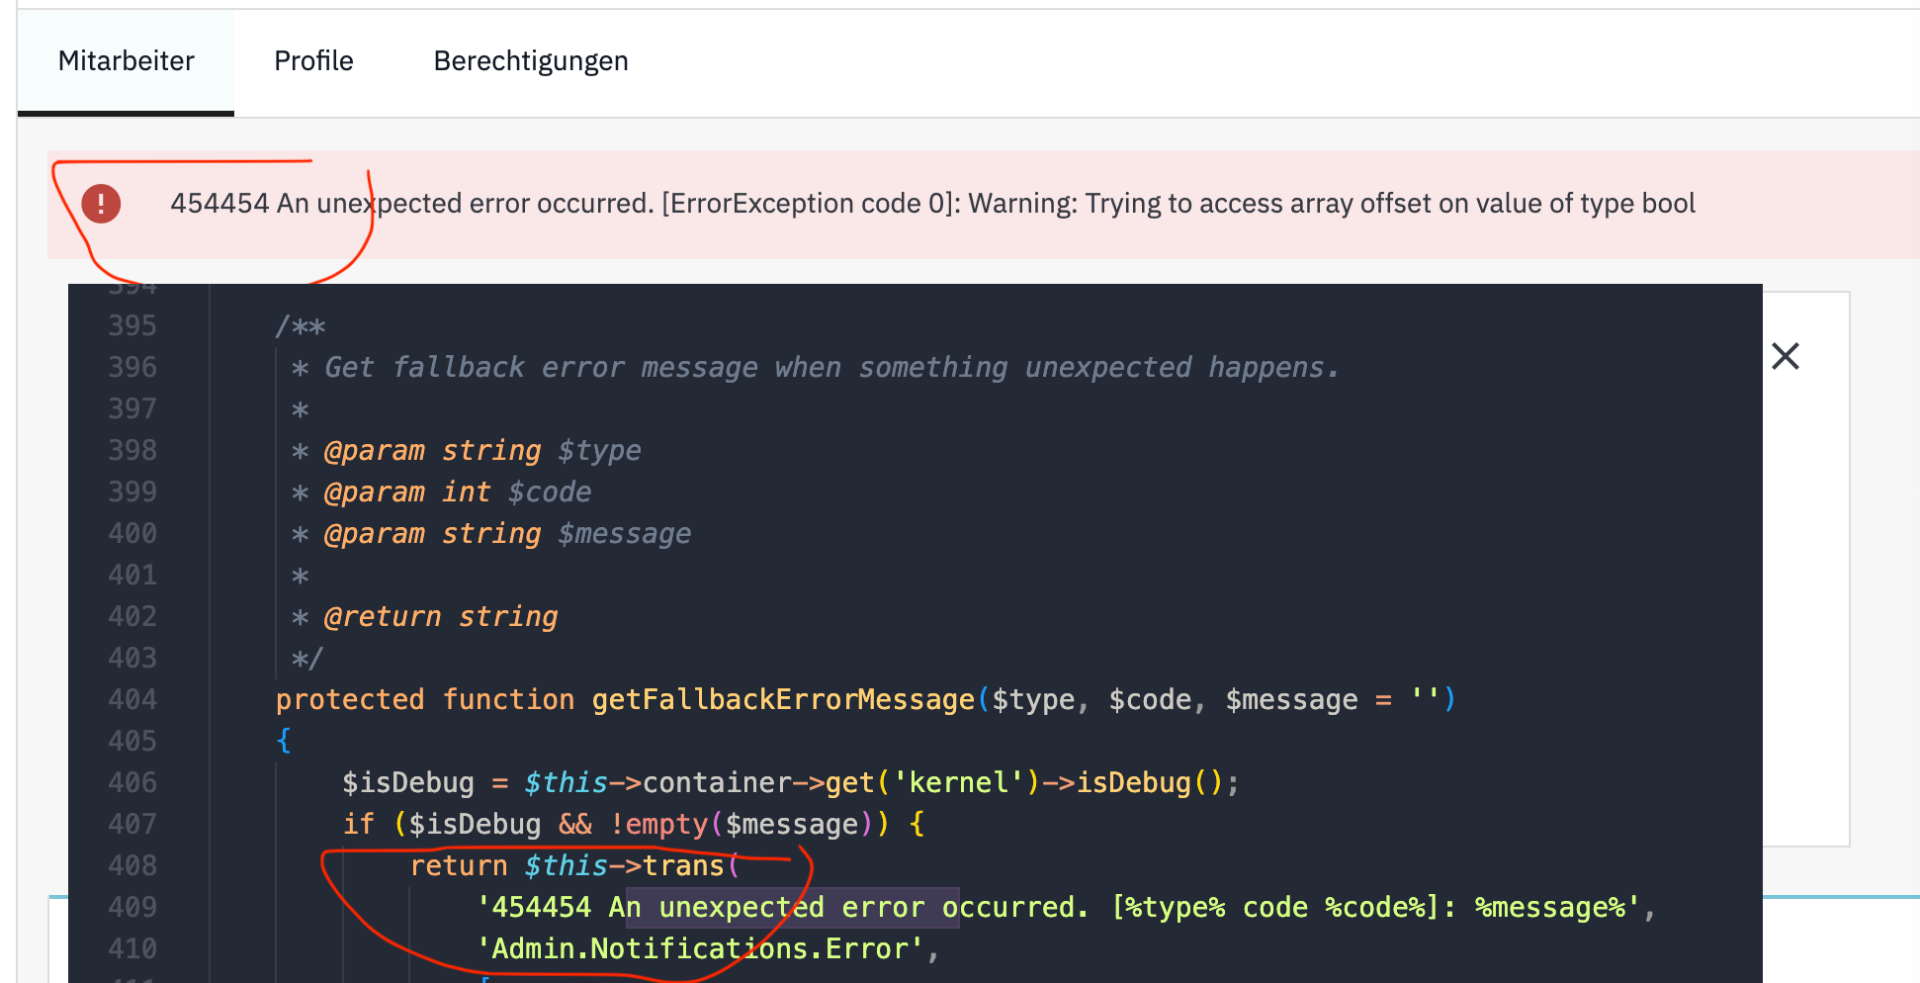Click the unexpected error alert message text
The image size is (1920, 983).
pyautogui.click(x=932, y=204)
